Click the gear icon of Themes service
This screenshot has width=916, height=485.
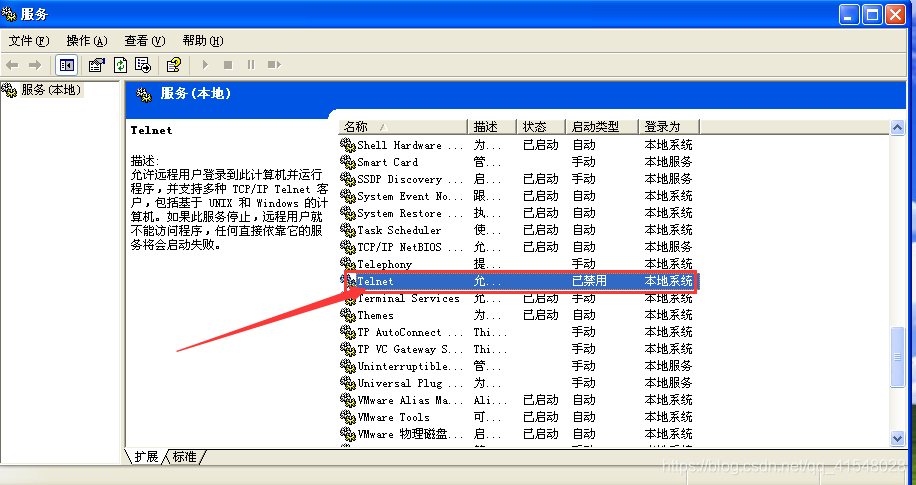point(348,315)
